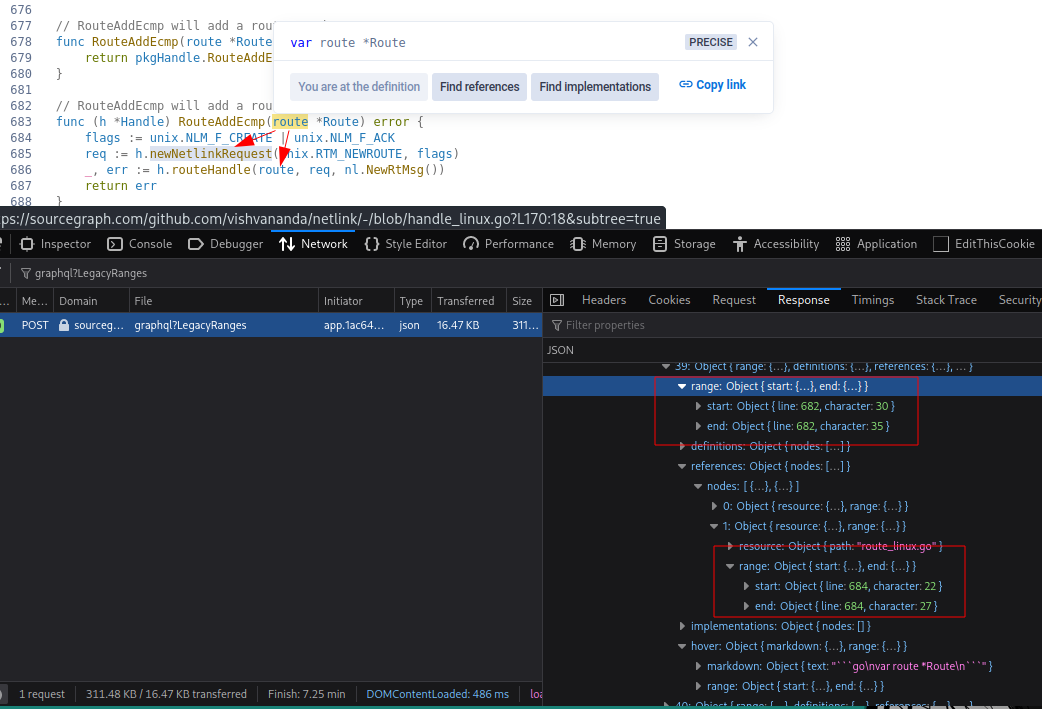The image size is (1042, 709).
Task: Click the PRECISE badge in popover
Action: pos(710,42)
